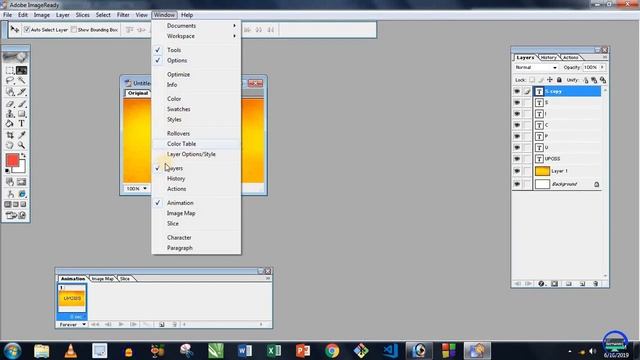Hide the Background layer eye

[x=517, y=184]
